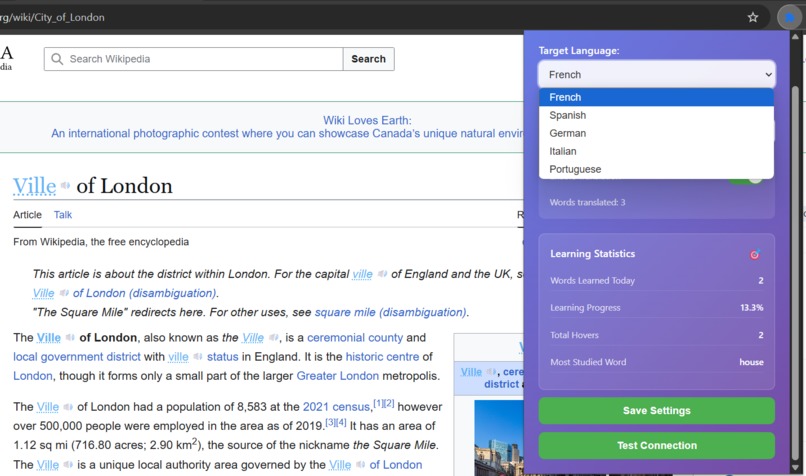Play audio for ville before the status link
Screen dimensions: 806x476
coord(198,357)
